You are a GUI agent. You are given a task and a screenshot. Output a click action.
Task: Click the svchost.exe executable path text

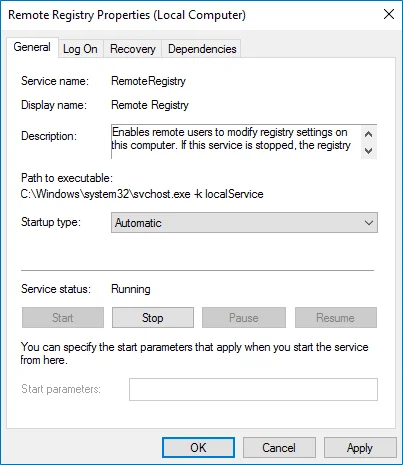[142, 194]
